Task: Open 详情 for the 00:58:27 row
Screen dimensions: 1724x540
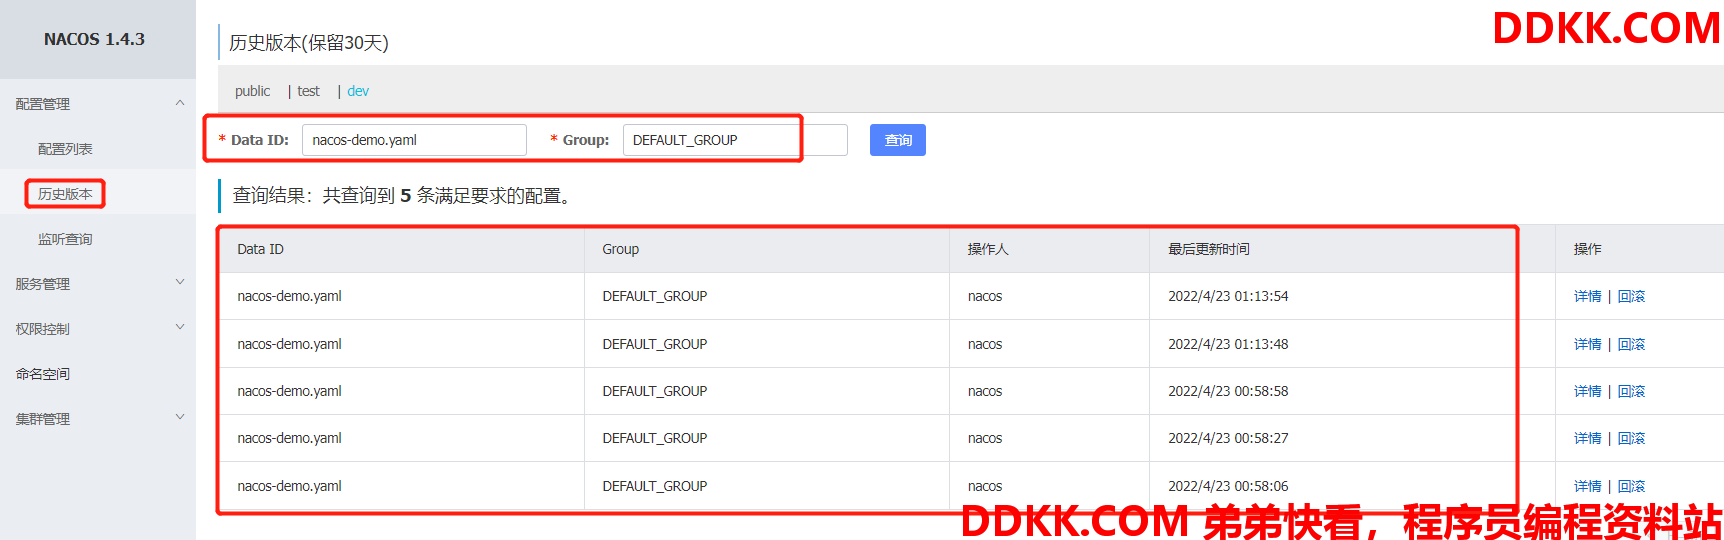Action: [x=1587, y=438]
